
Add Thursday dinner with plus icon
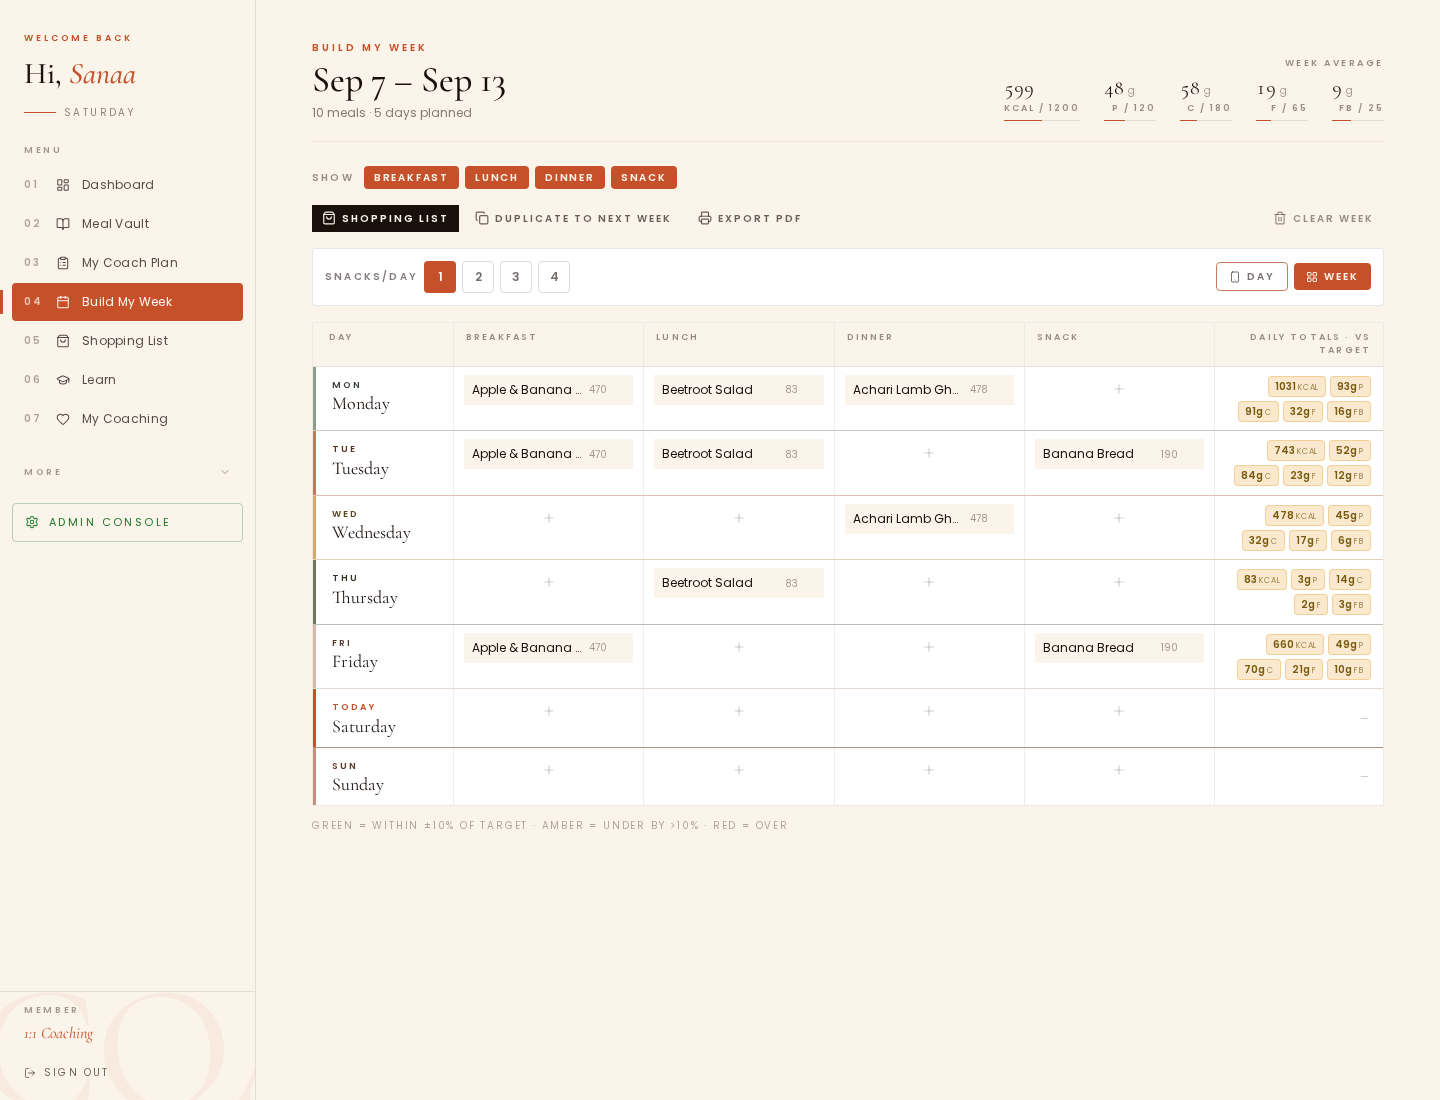[x=929, y=582]
